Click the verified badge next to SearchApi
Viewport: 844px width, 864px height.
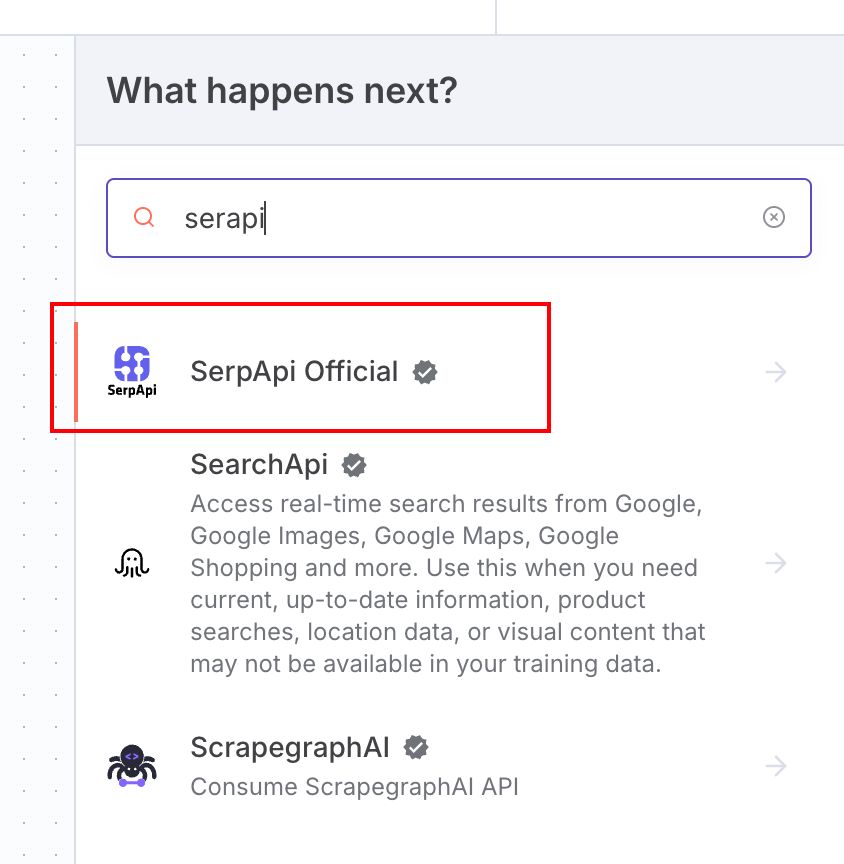point(354,464)
